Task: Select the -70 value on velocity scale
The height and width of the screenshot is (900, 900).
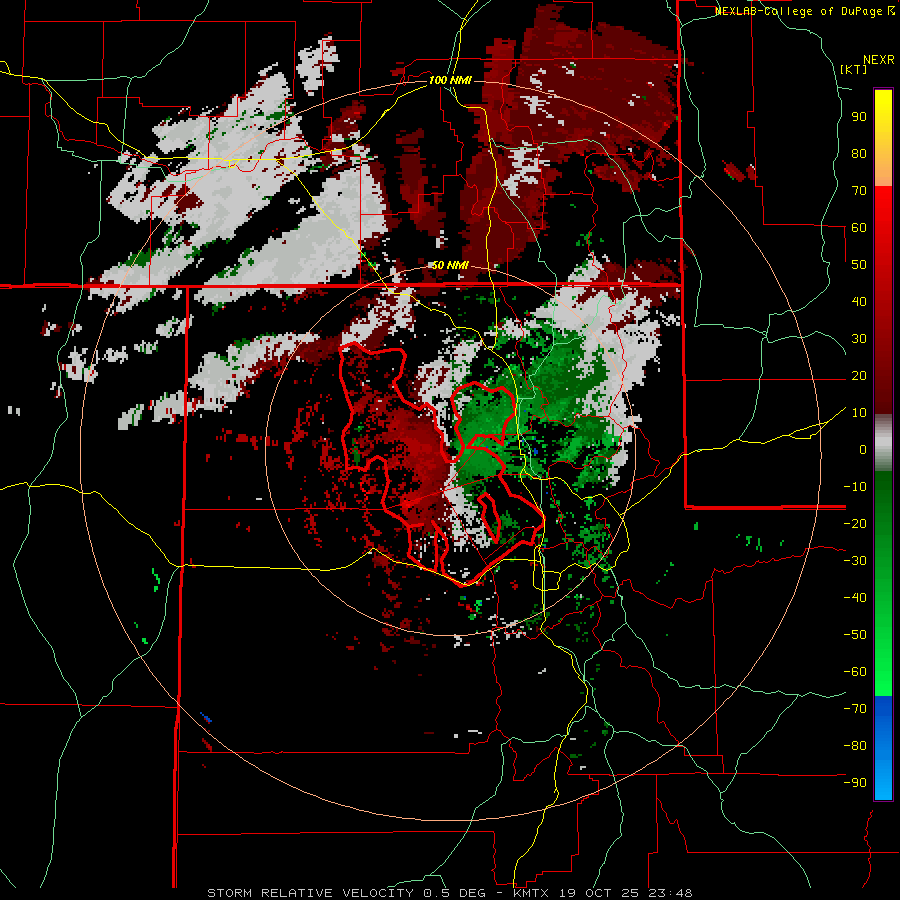Action: (855, 708)
